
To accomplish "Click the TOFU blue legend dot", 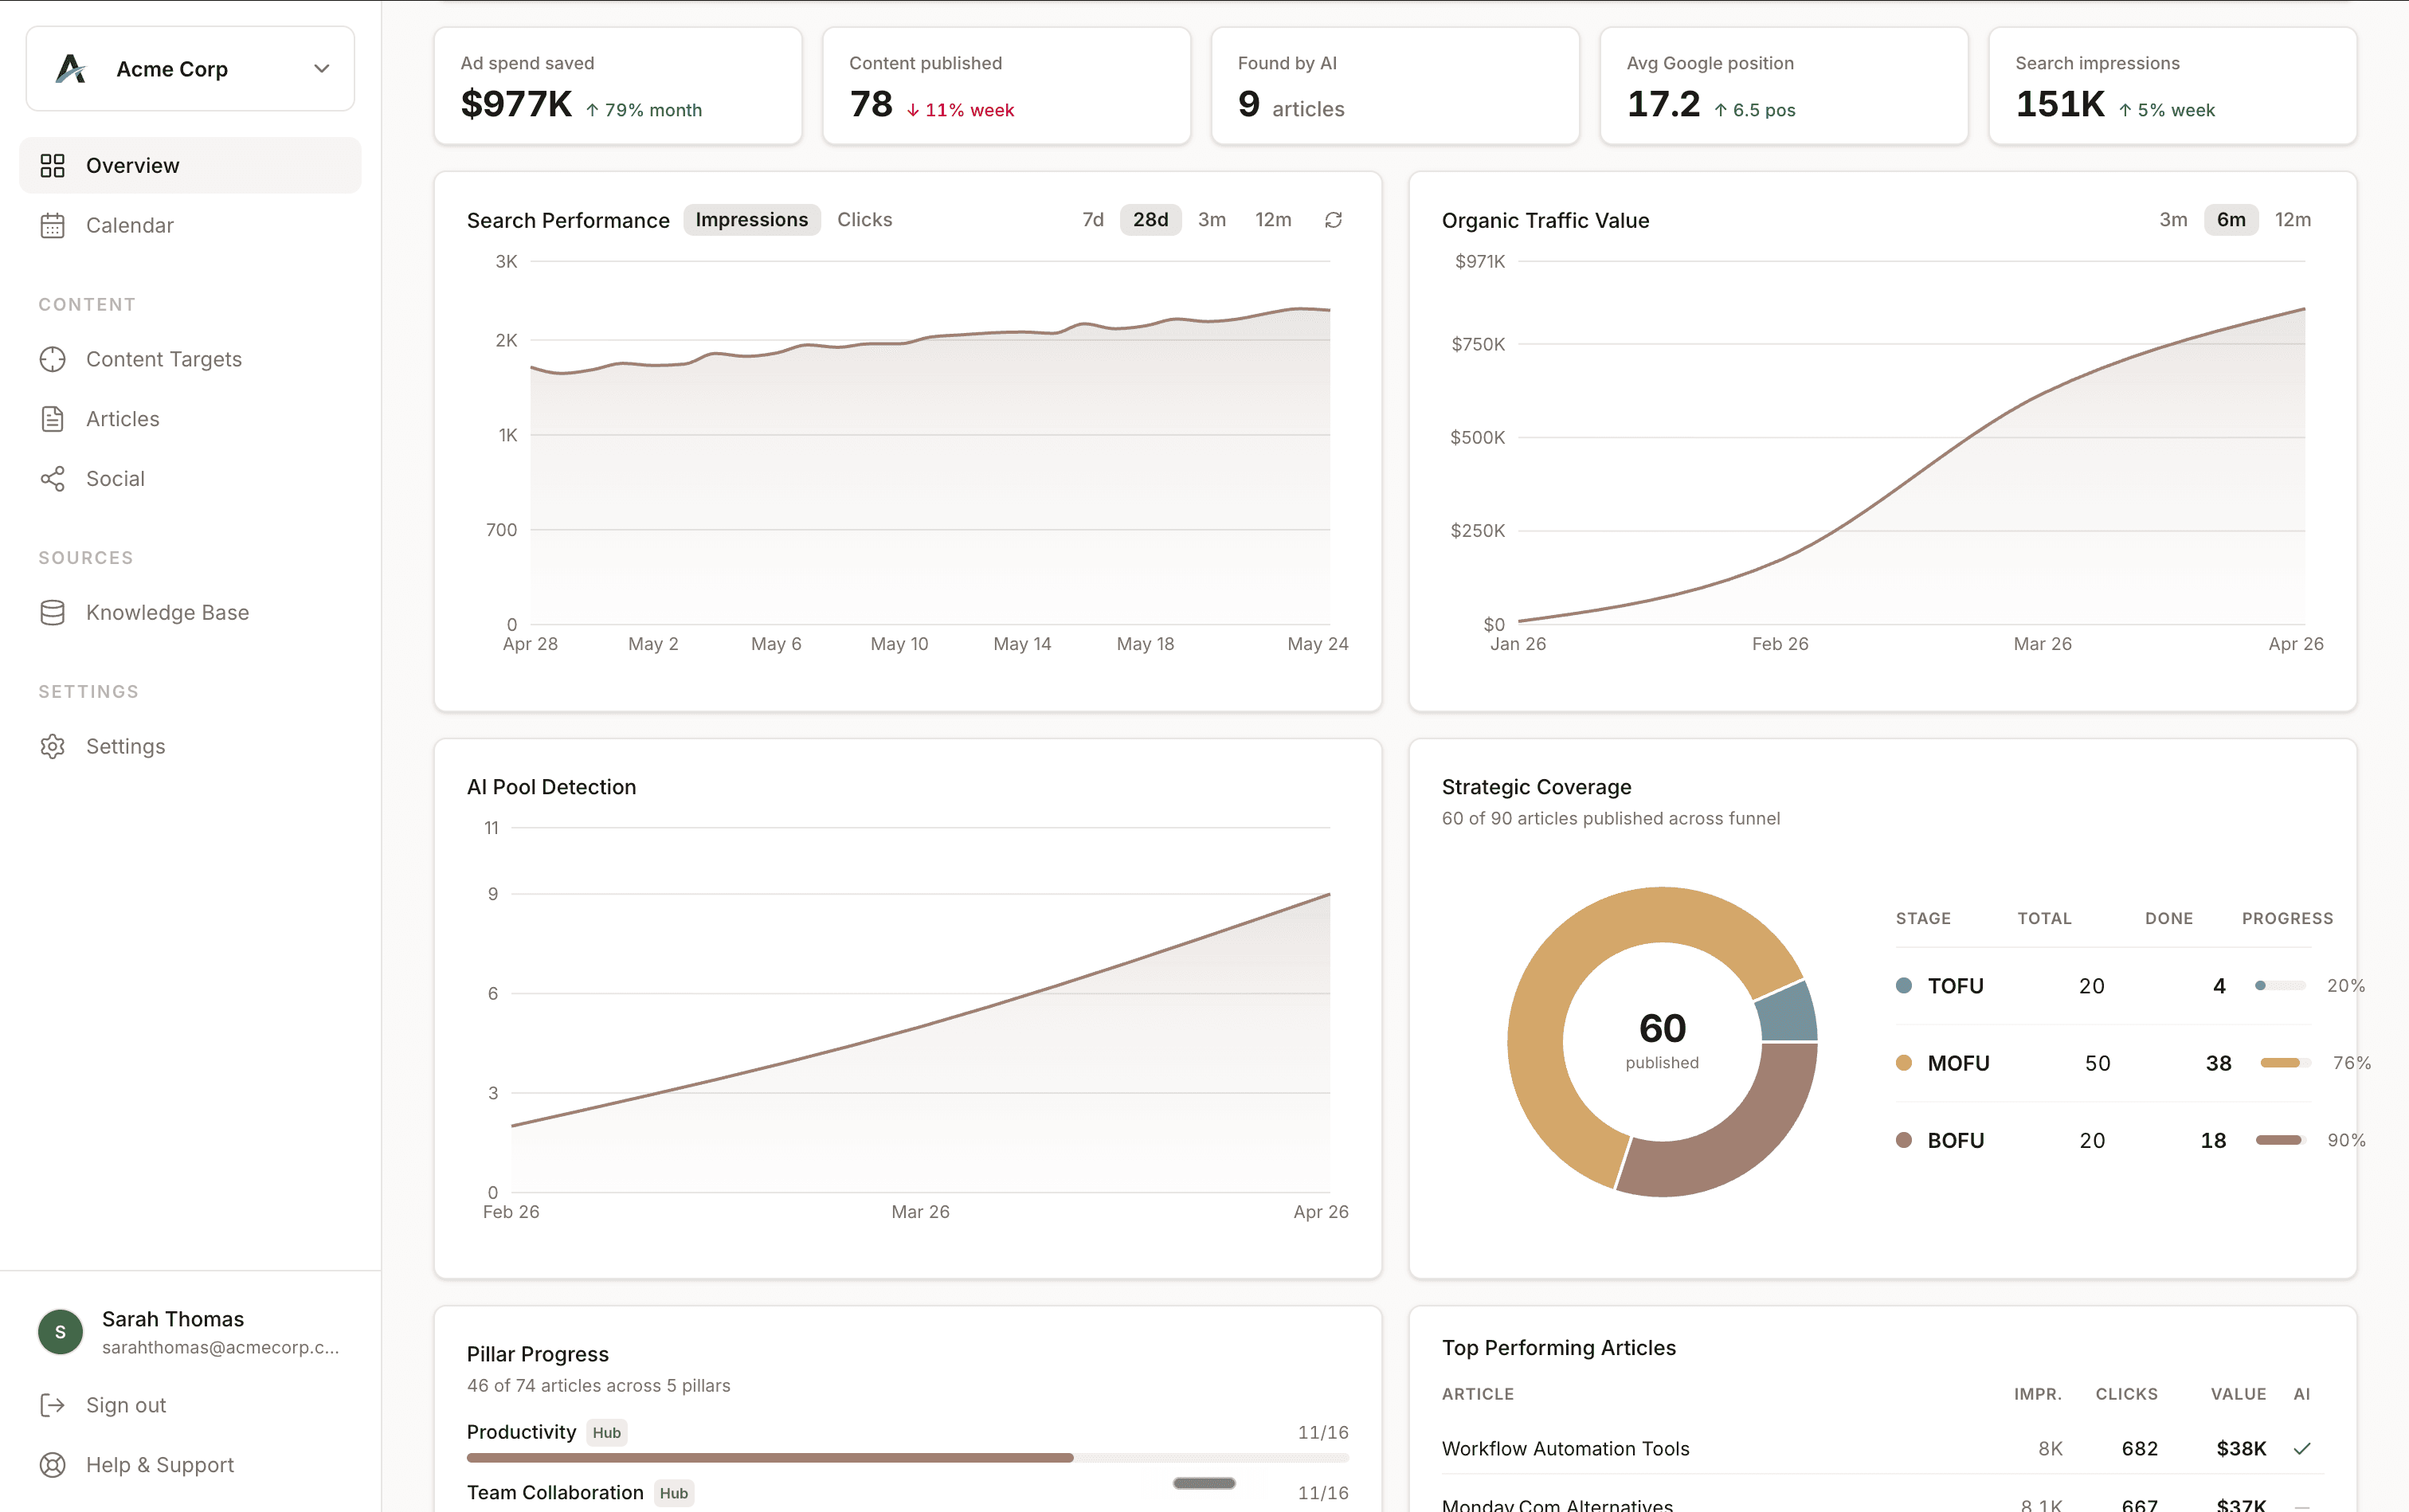I will (x=1904, y=986).
